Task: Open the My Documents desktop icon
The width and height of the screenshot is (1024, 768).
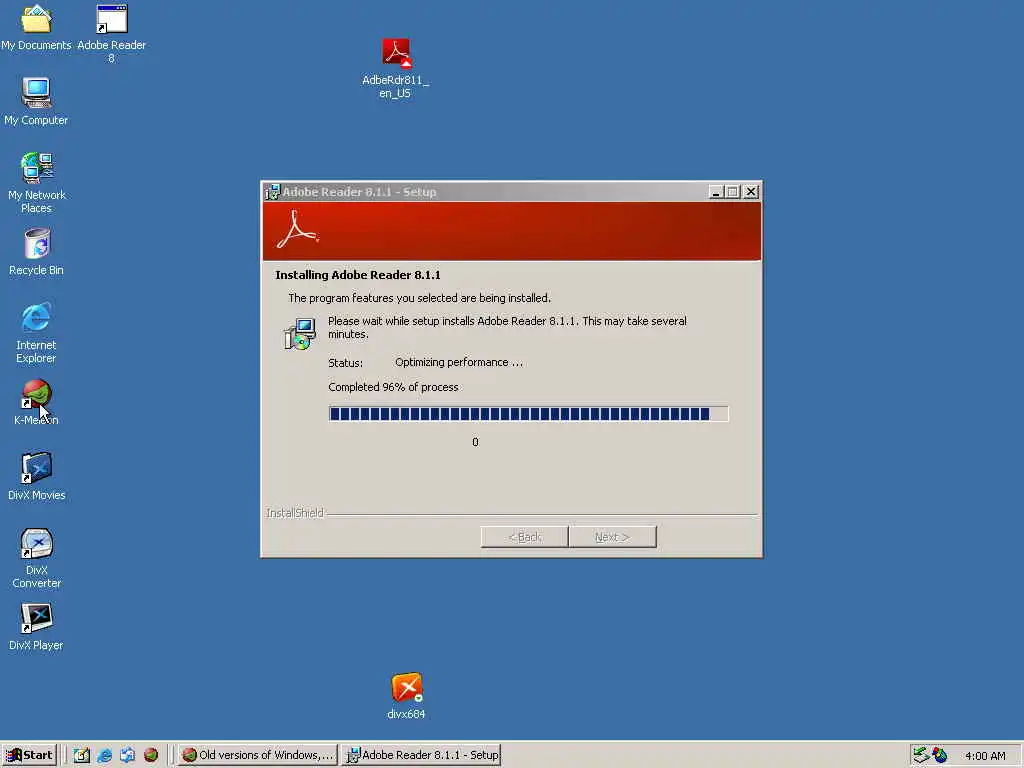Action: click(x=36, y=26)
